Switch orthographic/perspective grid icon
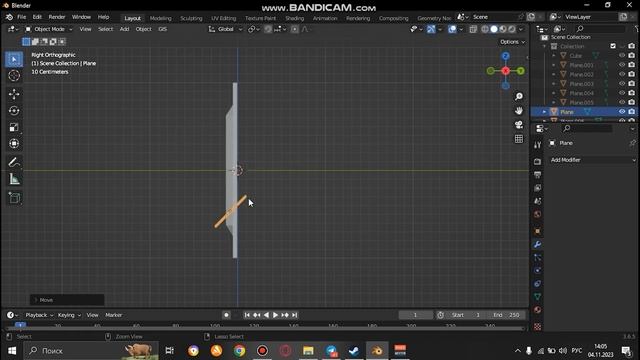640x360 pixels. pos(519,139)
